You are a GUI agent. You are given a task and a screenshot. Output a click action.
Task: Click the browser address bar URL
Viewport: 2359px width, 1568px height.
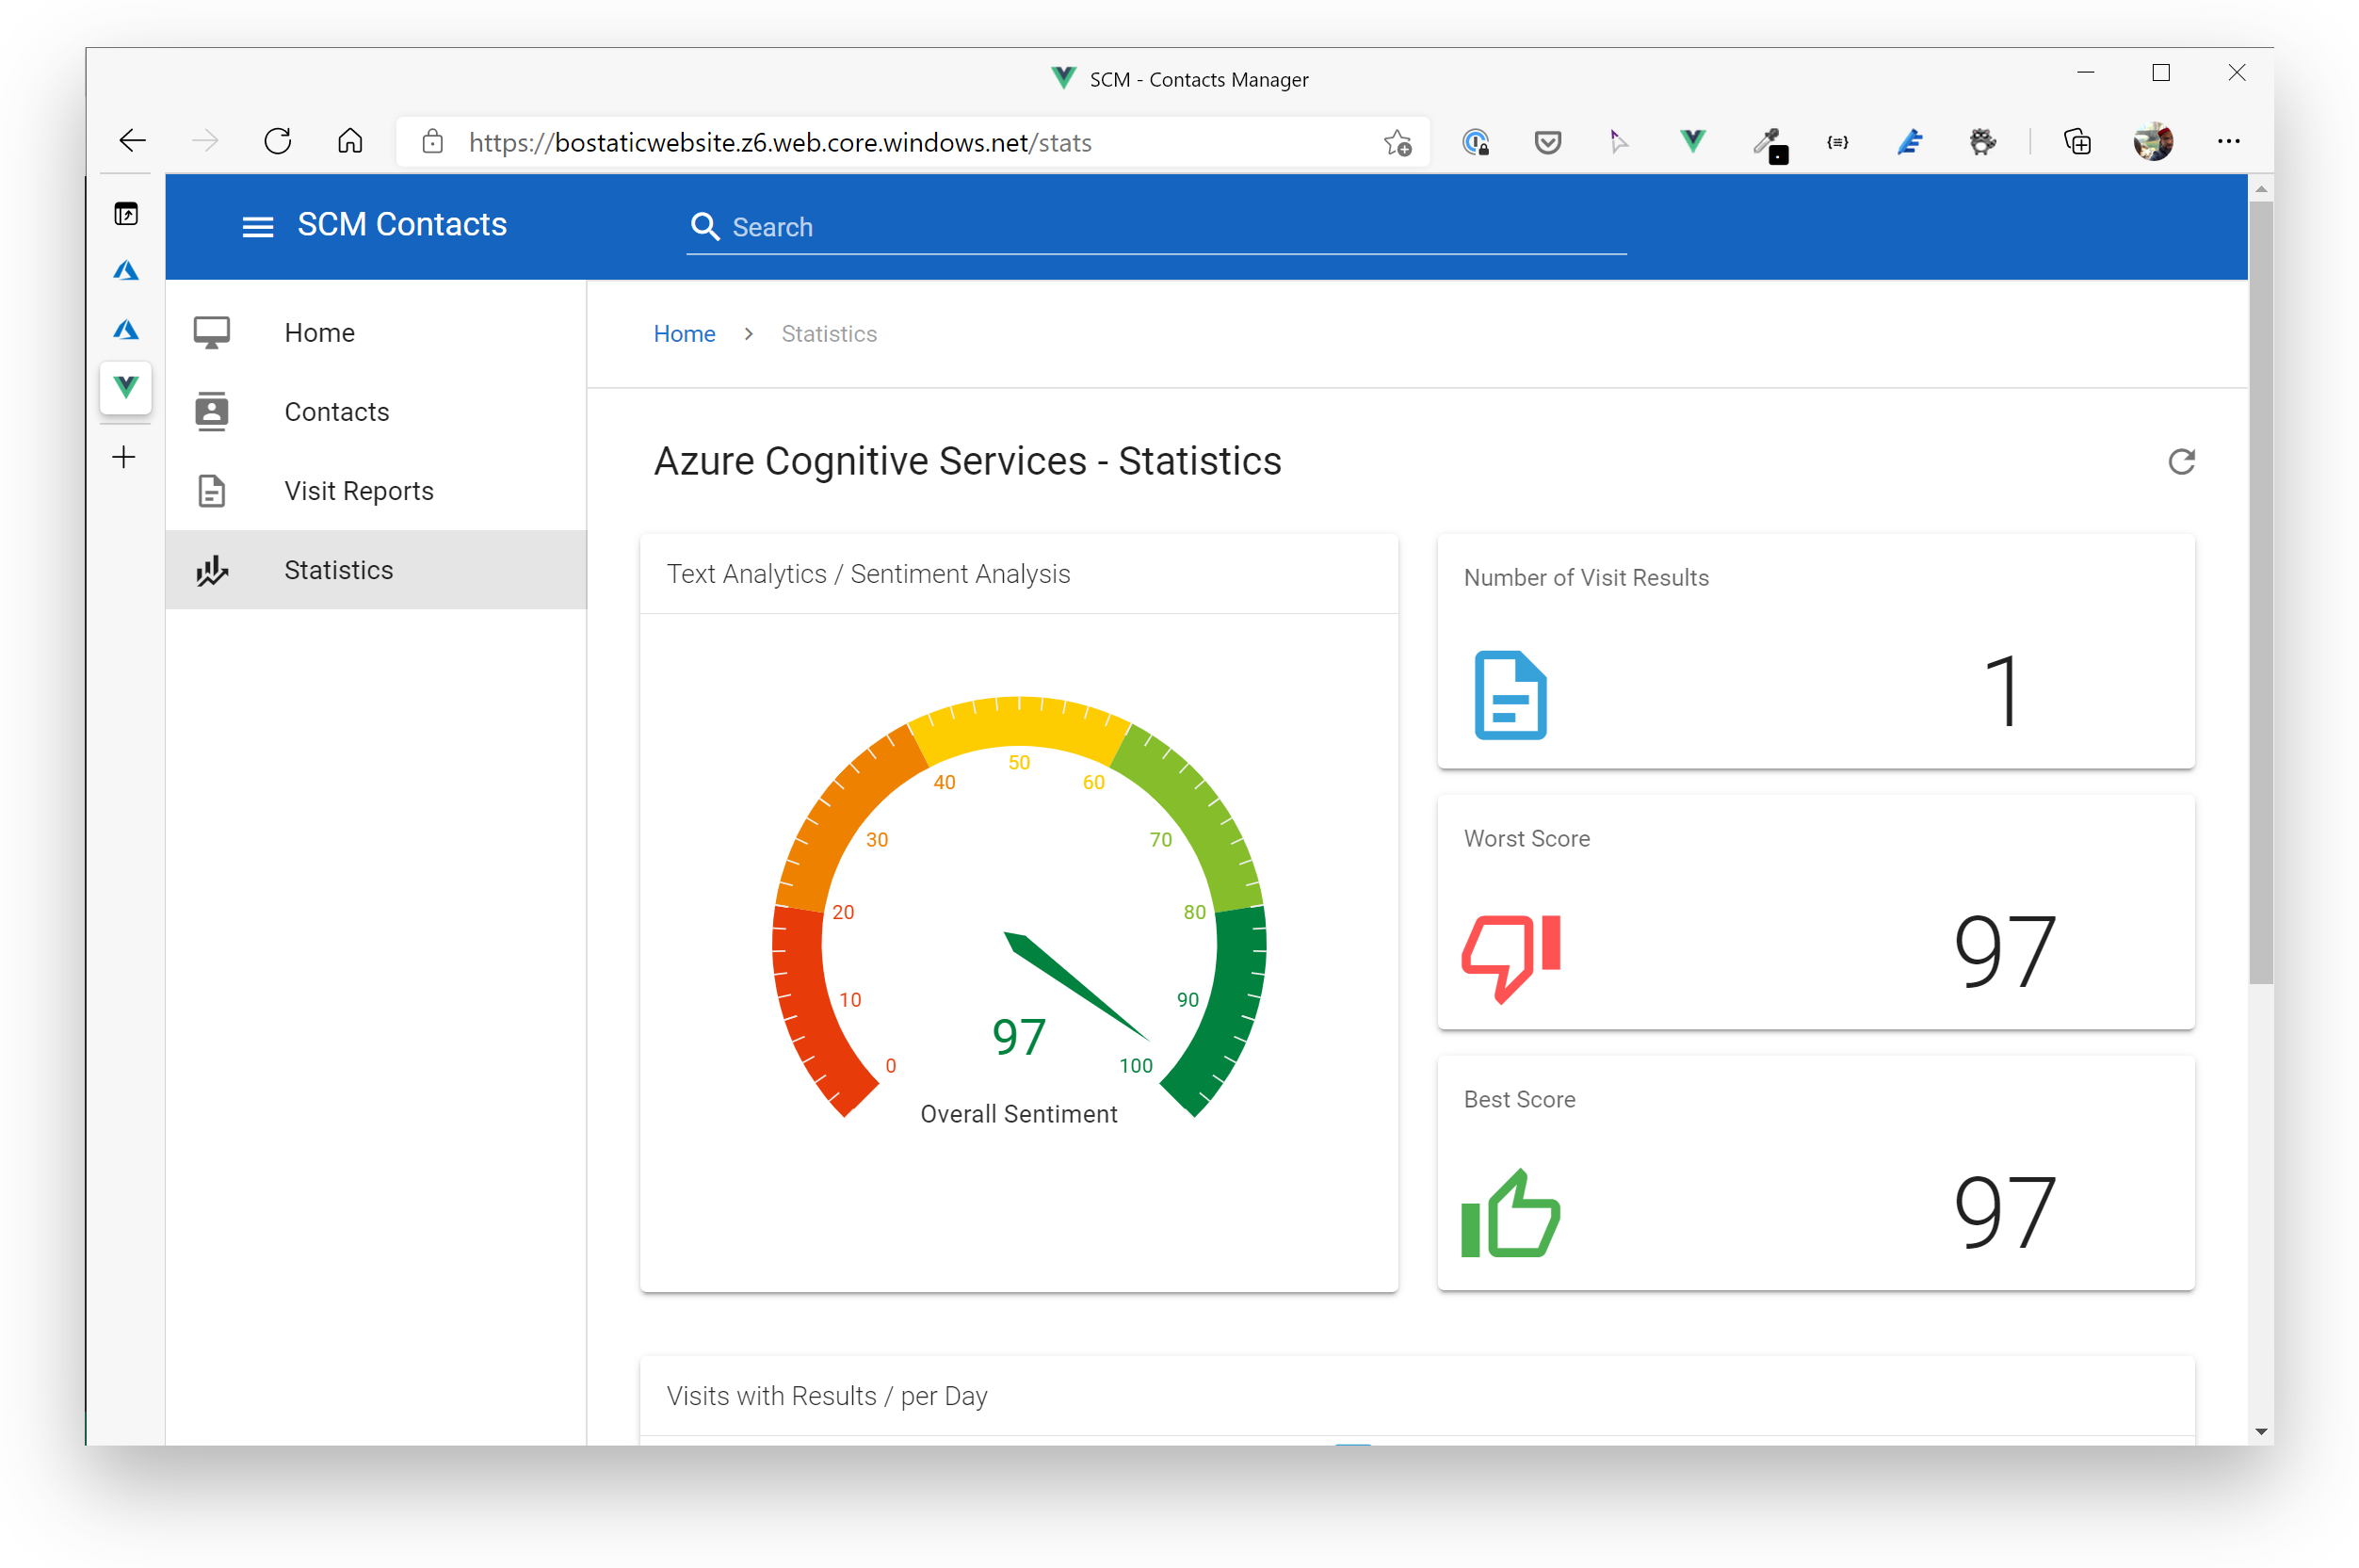[780, 143]
